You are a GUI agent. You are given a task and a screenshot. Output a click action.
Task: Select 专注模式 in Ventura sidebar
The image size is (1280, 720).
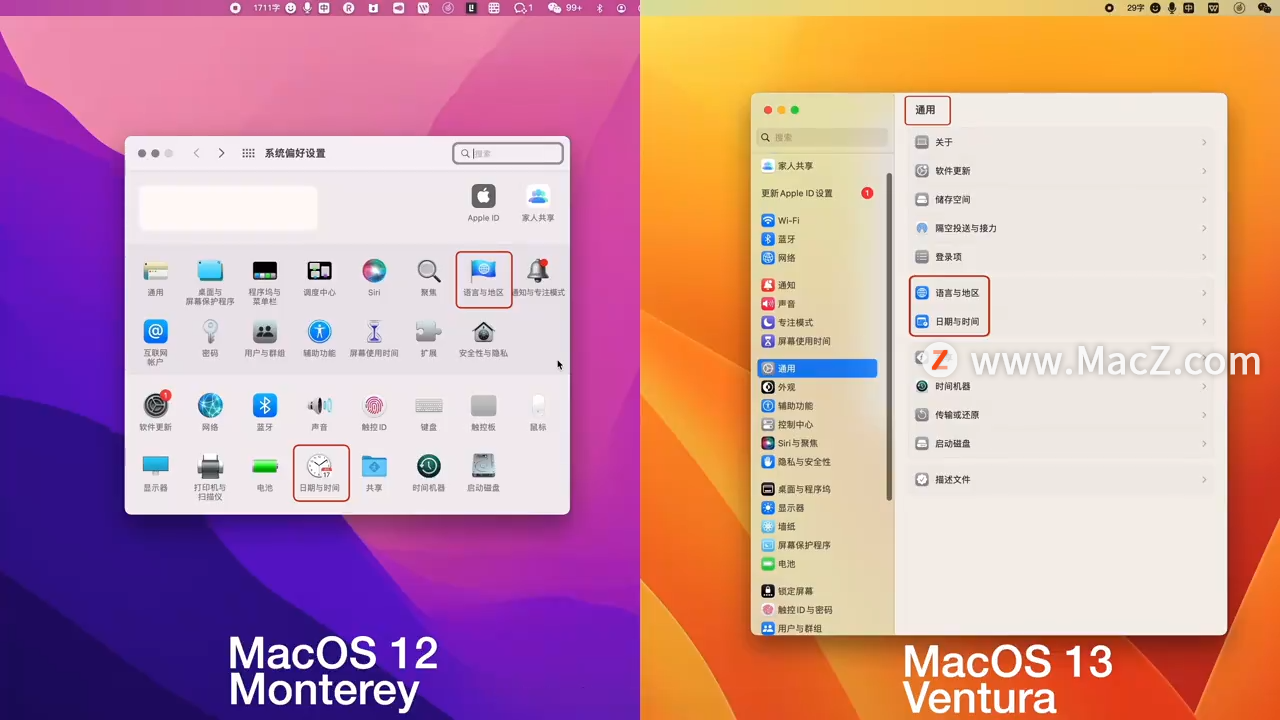pyautogui.click(x=788, y=322)
